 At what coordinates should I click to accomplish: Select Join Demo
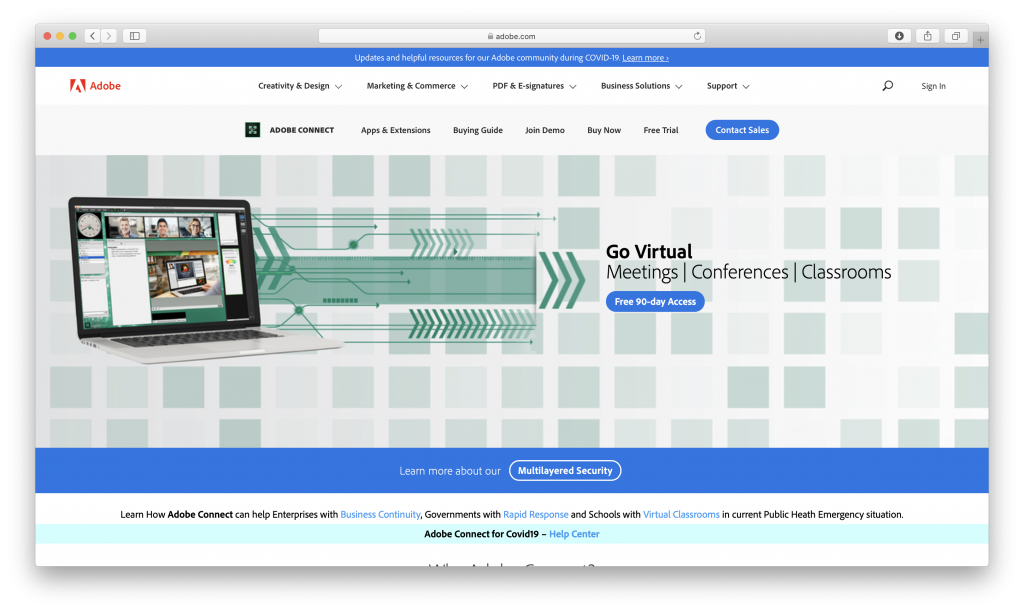coord(545,130)
